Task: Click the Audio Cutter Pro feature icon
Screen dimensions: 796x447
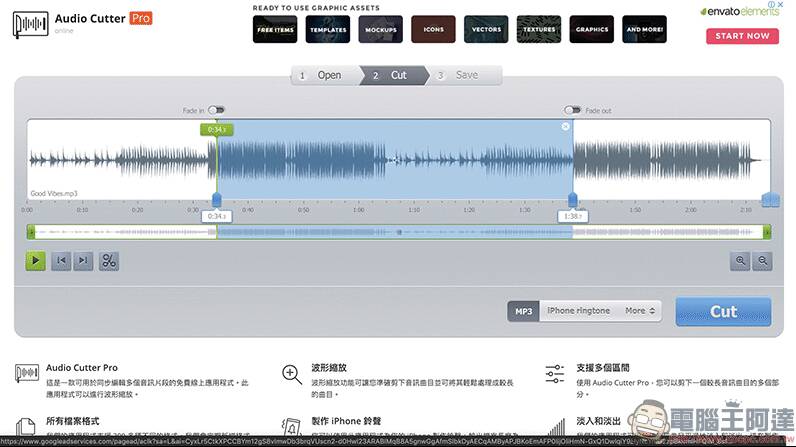Action: point(27,373)
